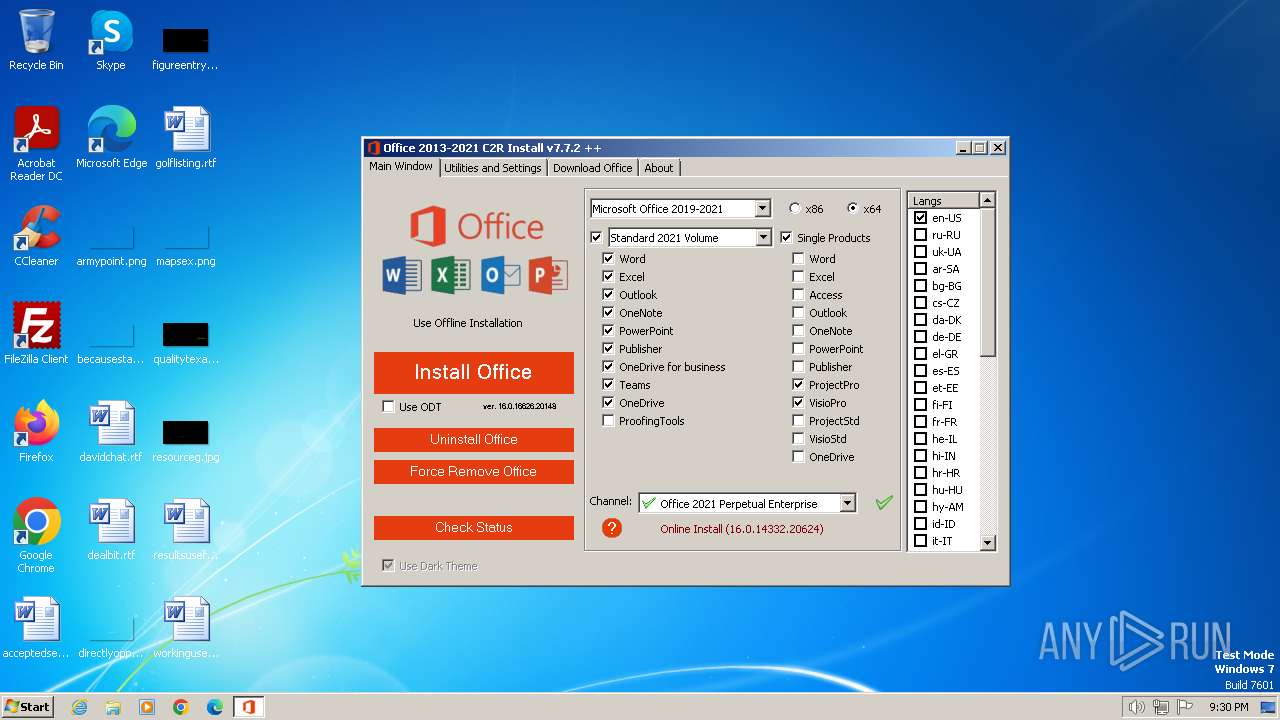Screen dimensions: 1280x720
Task: Open the Skype desktop shortcut
Action: point(111,40)
